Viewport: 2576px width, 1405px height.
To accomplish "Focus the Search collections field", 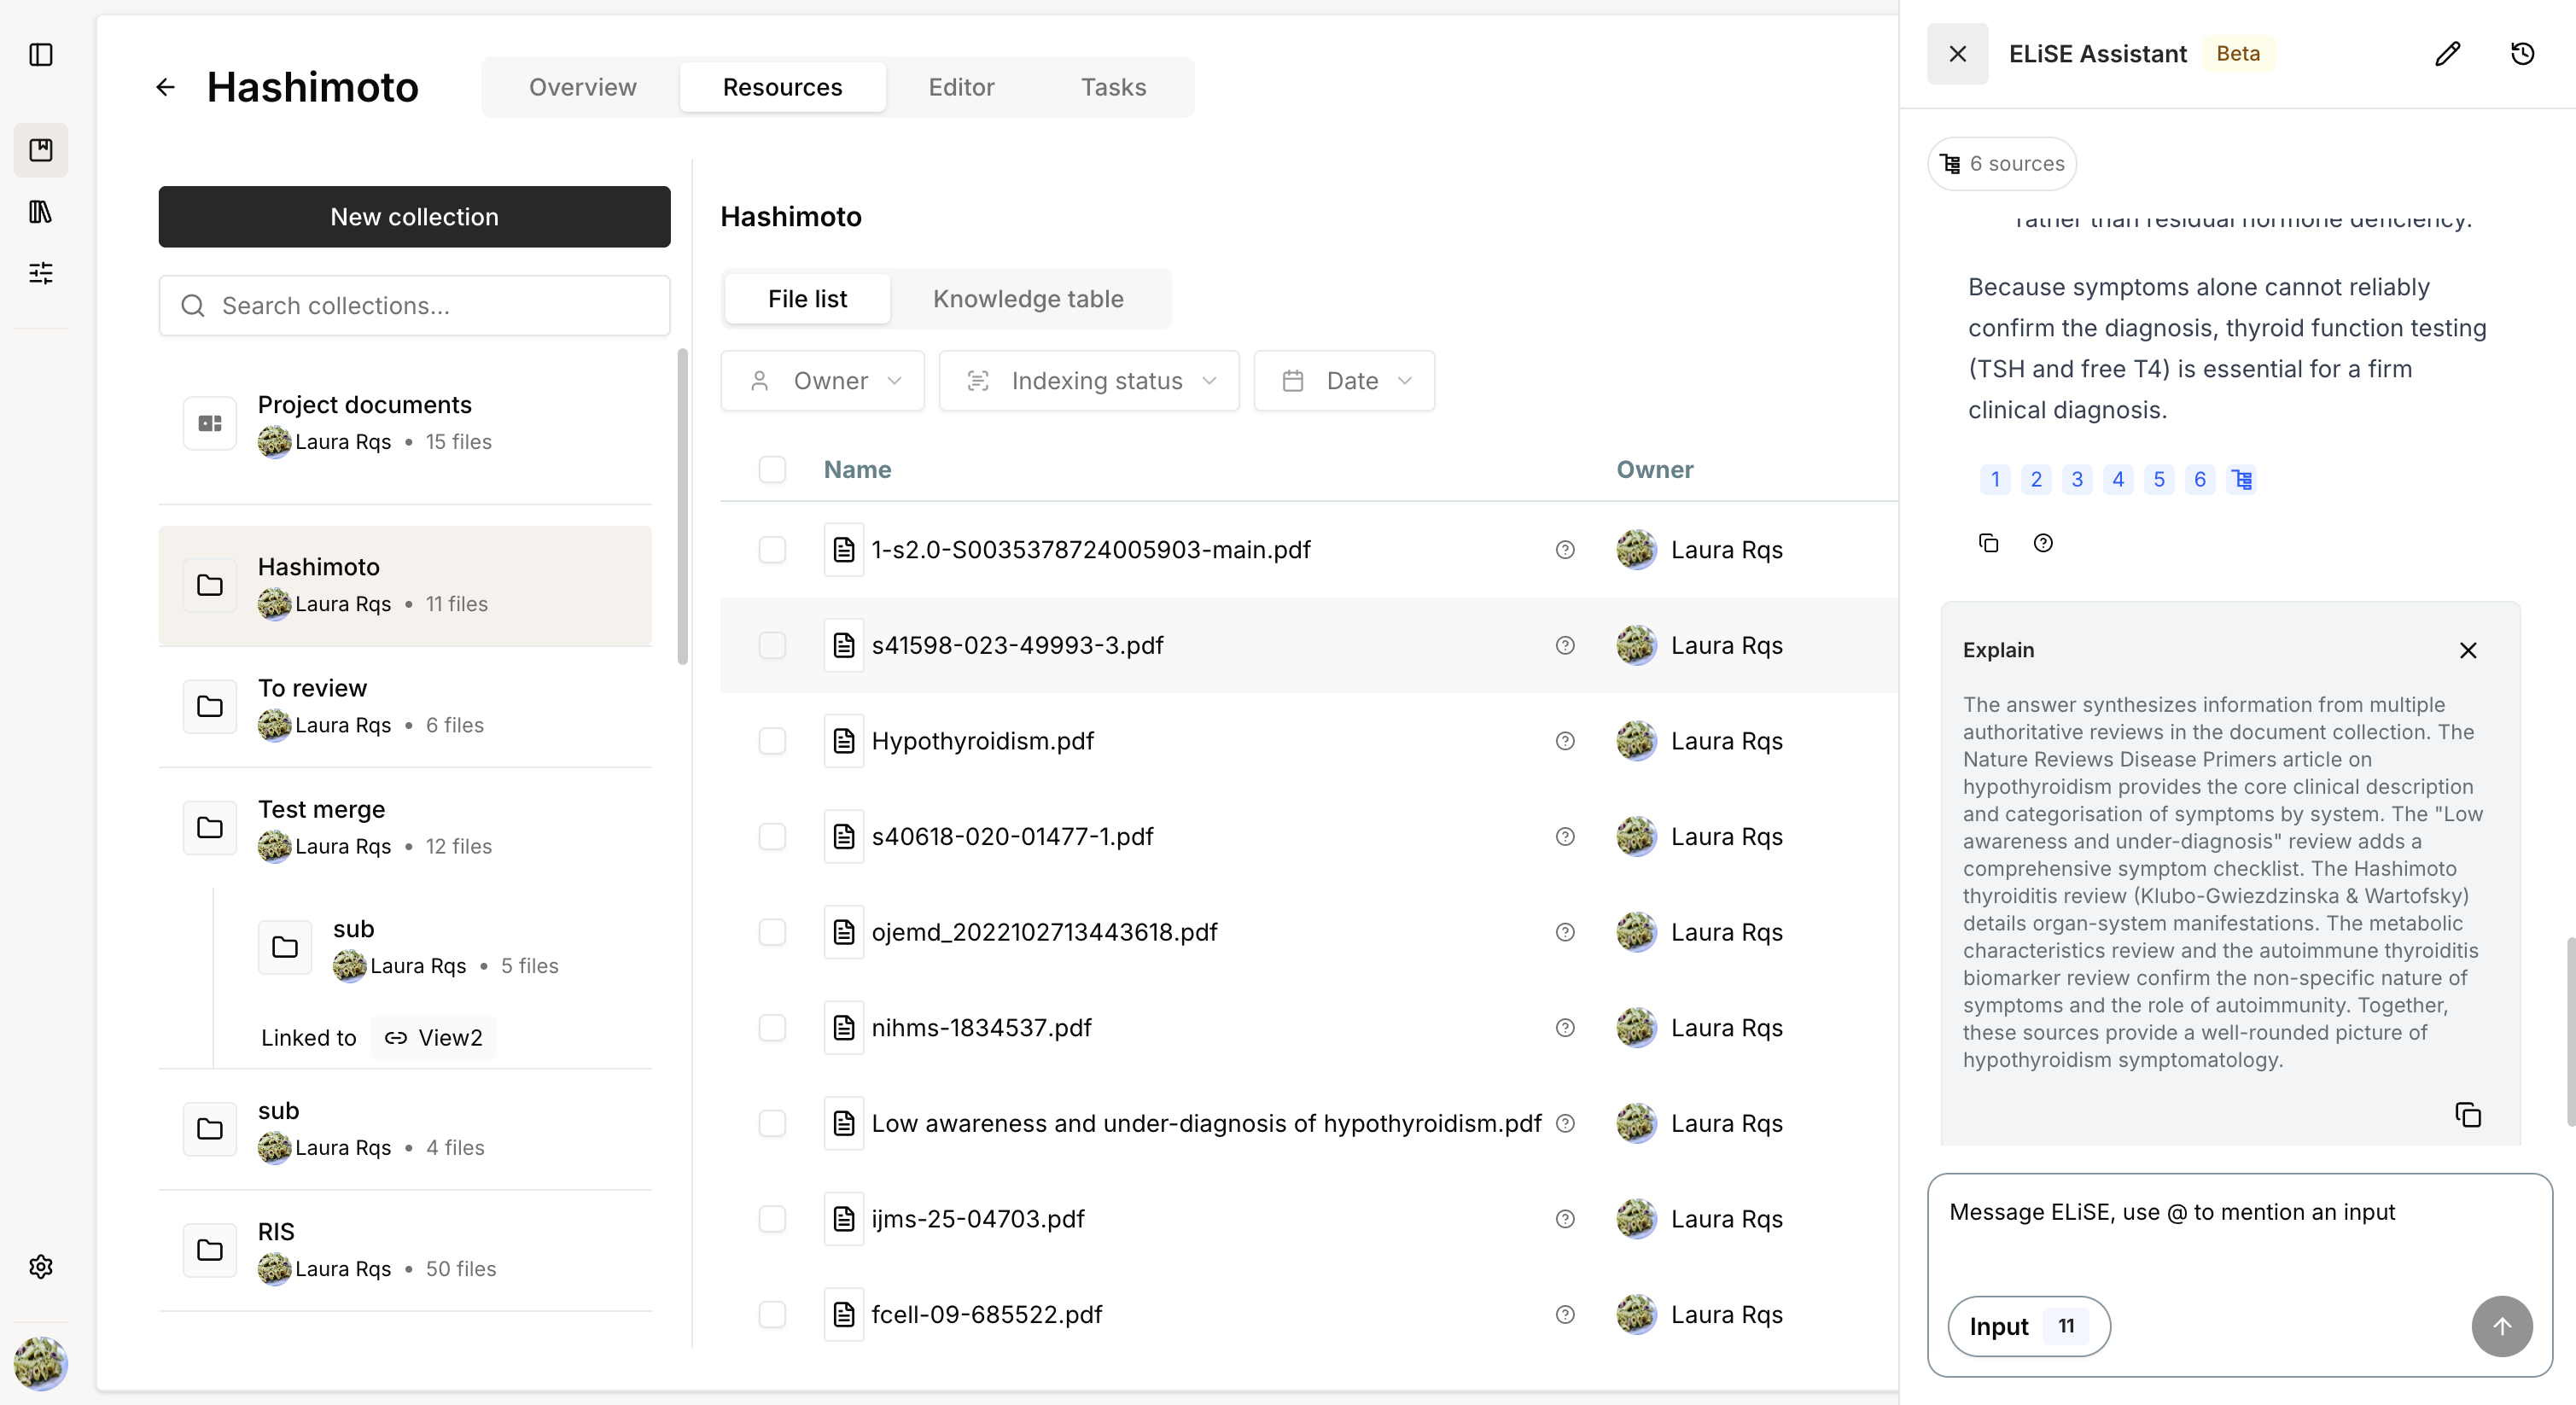I will click(414, 305).
